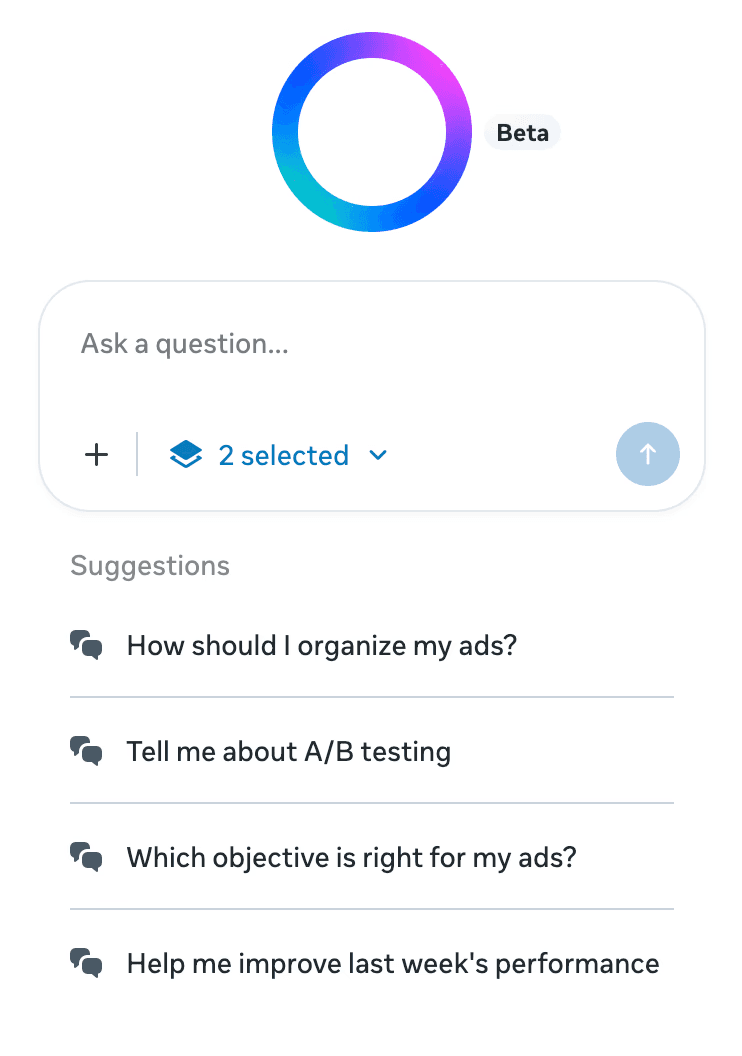
Task: Click the vertical divider beside the plus icon
Action: point(137,455)
